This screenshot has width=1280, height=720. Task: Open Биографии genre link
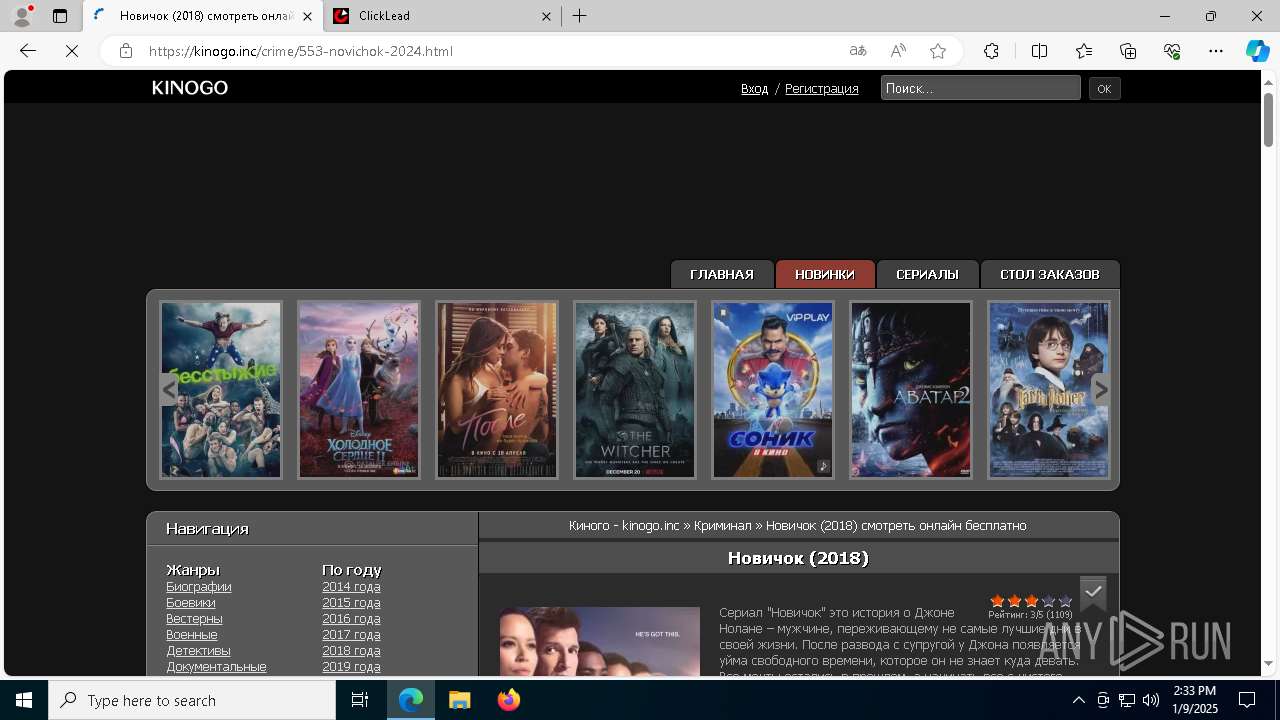pos(199,587)
